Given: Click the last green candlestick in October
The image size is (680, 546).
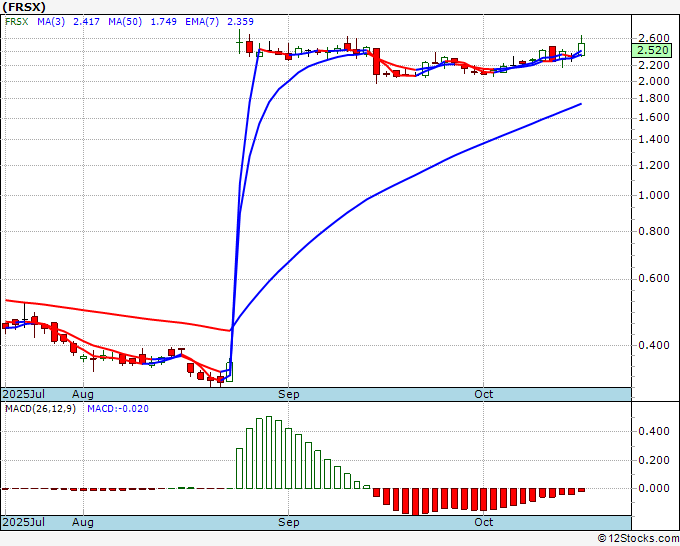Looking at the screenshot, I should coord(582,49).
